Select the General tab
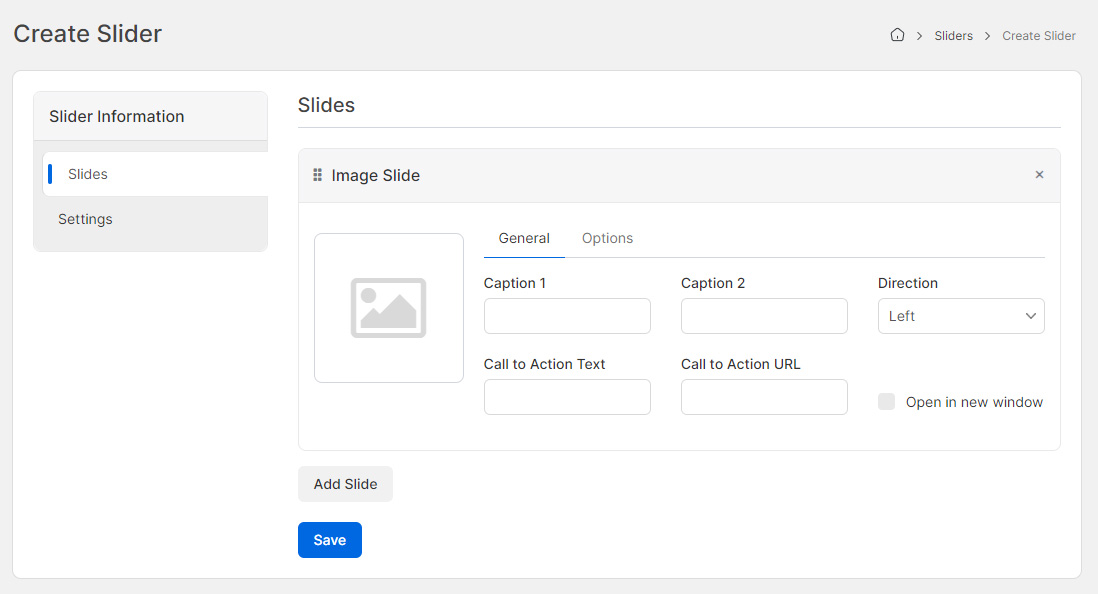The height and width of the screenshot is (594, 1098). click(x=524, y=238)
